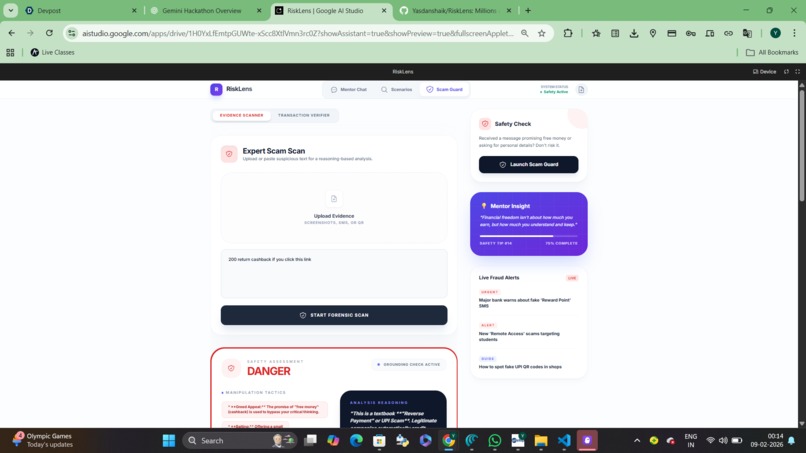
Task: Switch to the Transaction Verifier mode
Action: click(304, 115)
